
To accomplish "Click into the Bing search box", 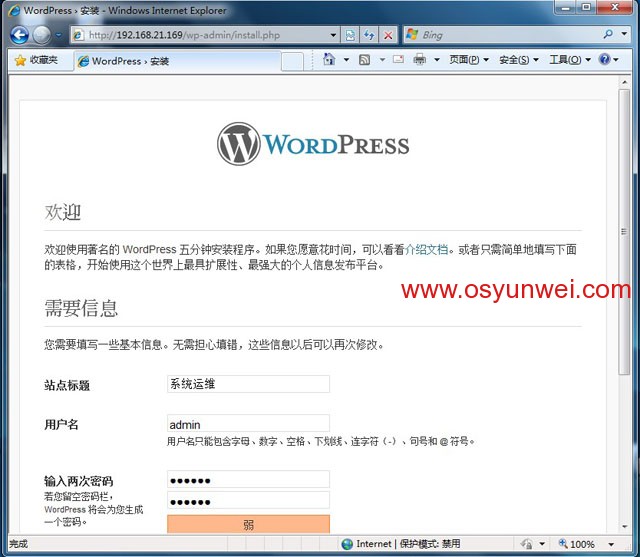I will 502,35.
